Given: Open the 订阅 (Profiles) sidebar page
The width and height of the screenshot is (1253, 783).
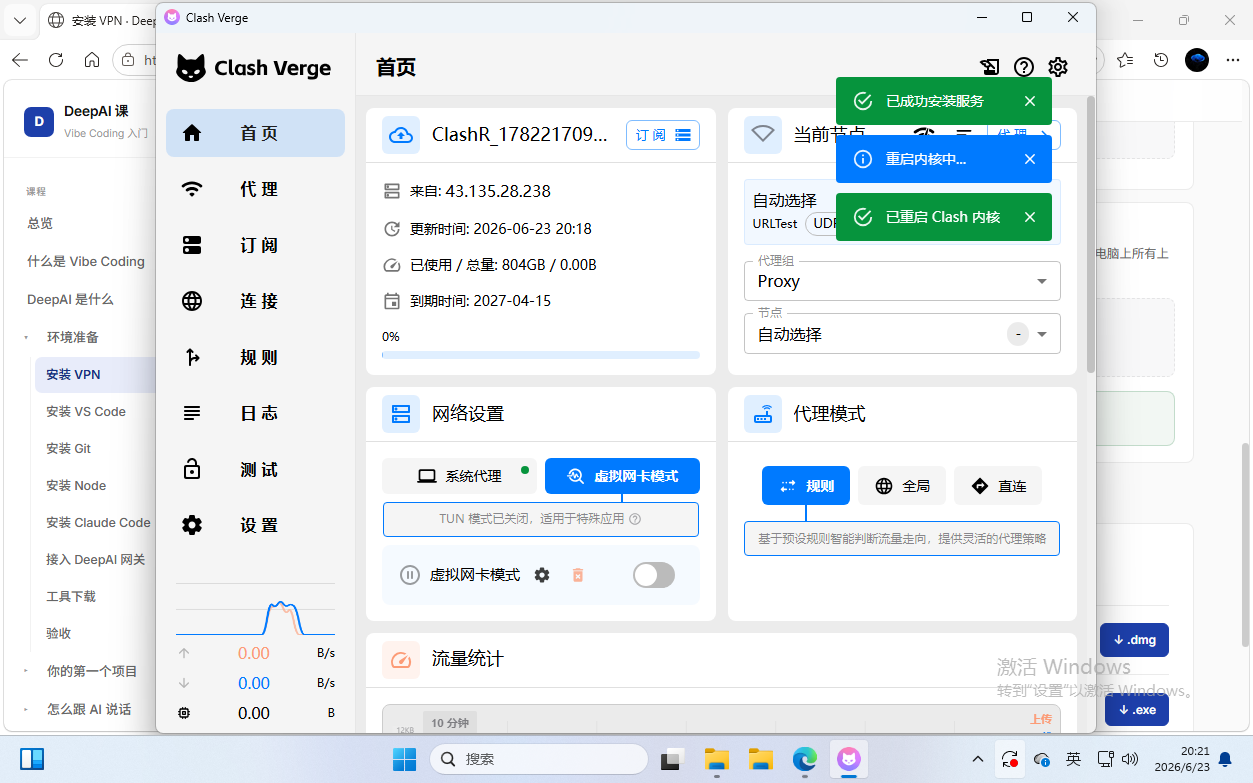Looking at the screenshot, I should [255, 245].
